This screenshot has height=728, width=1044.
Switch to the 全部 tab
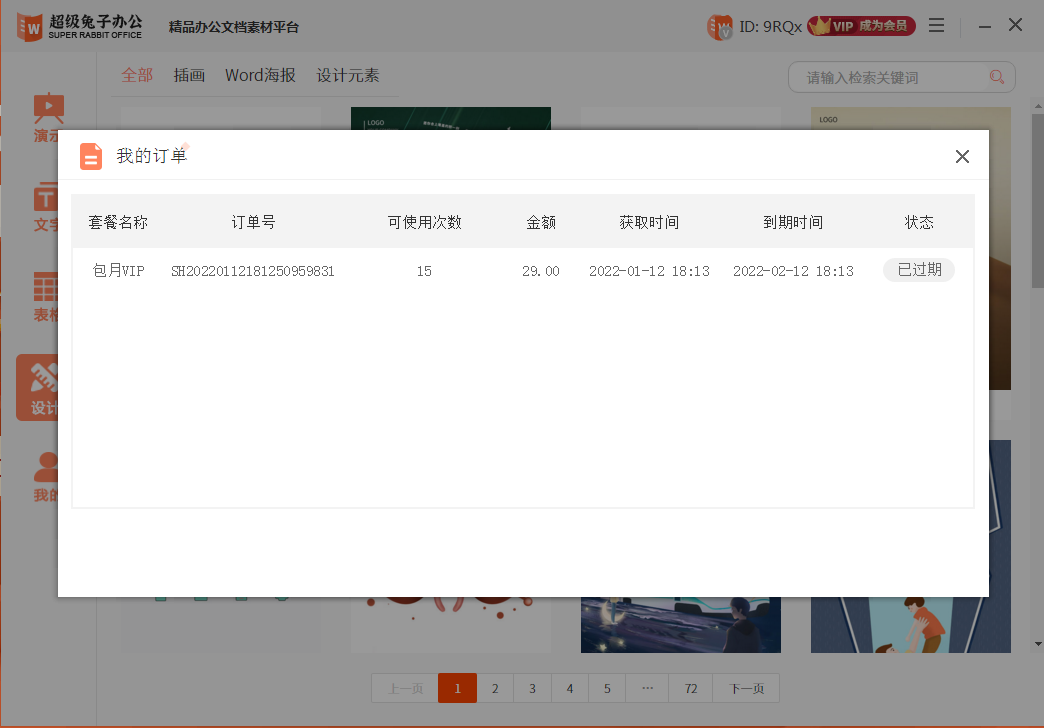[137, 75]
